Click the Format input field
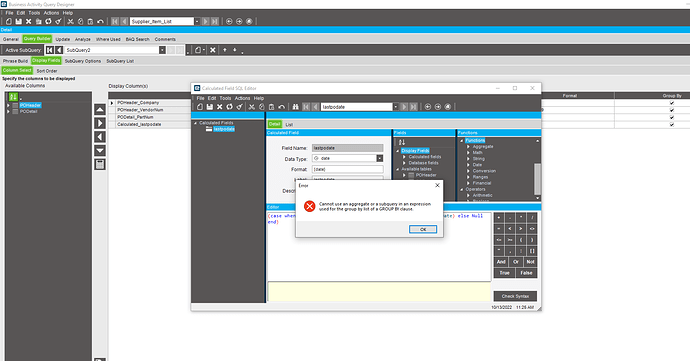Screen dimensions: 690x361 (348, 169)
